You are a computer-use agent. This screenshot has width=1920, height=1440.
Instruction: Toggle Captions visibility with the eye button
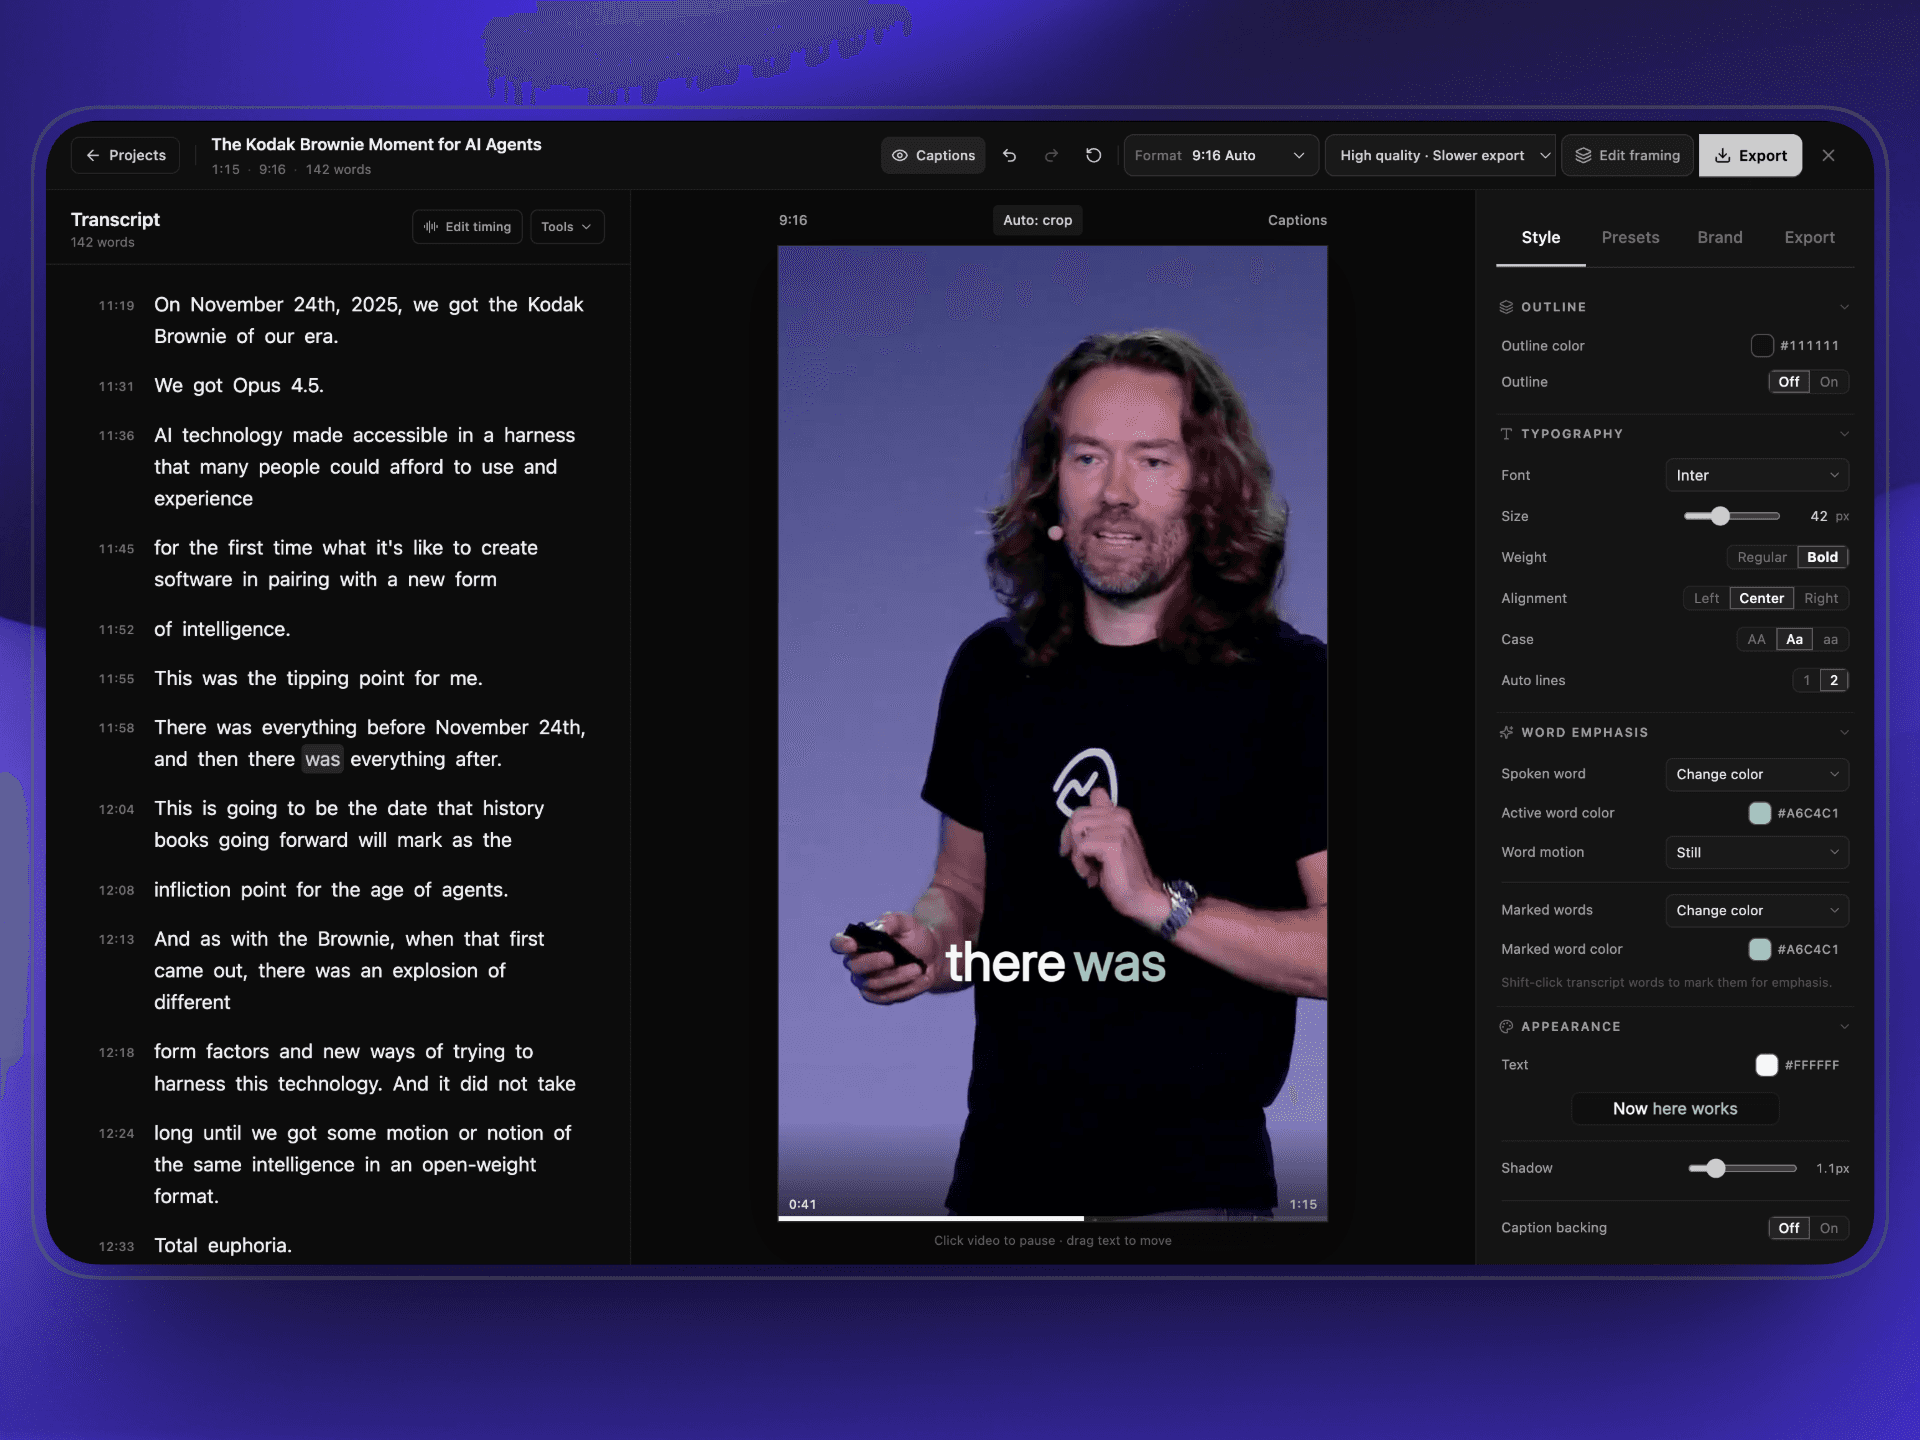pos(933,156)
